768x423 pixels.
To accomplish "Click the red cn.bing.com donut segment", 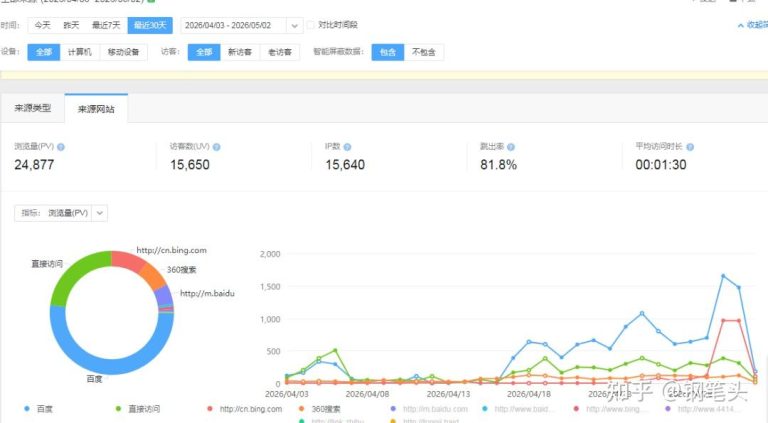I will click(127, 261).
